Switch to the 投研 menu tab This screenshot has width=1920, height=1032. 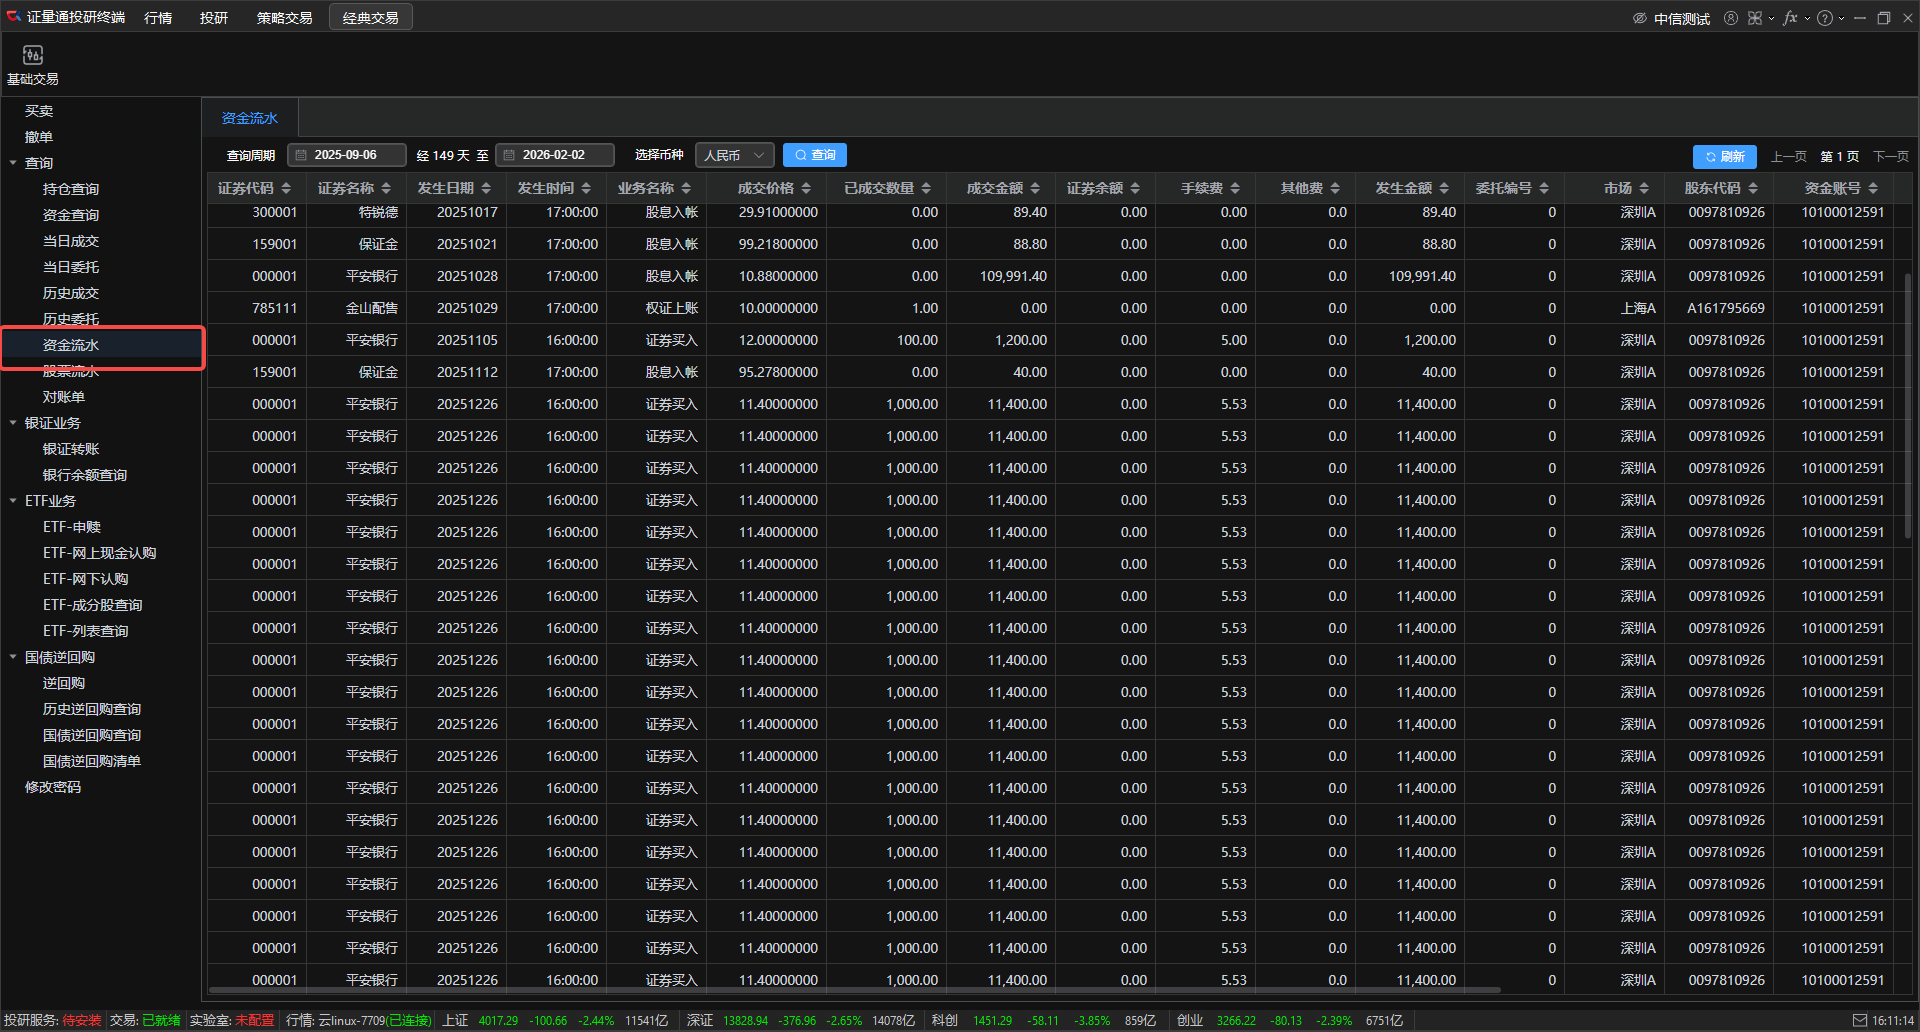tap(213, 18)
